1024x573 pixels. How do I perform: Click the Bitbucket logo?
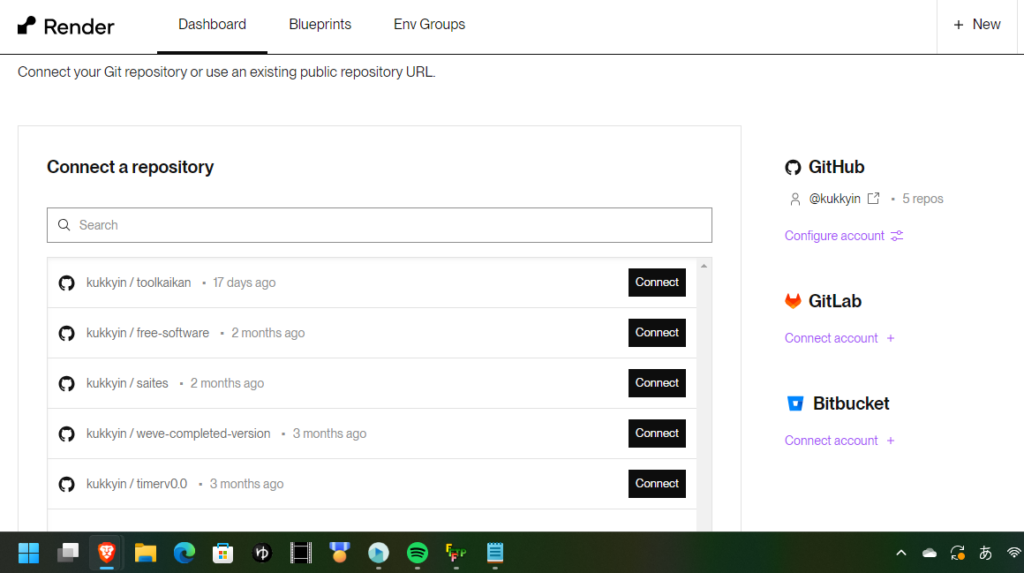[x=795, y=403]
